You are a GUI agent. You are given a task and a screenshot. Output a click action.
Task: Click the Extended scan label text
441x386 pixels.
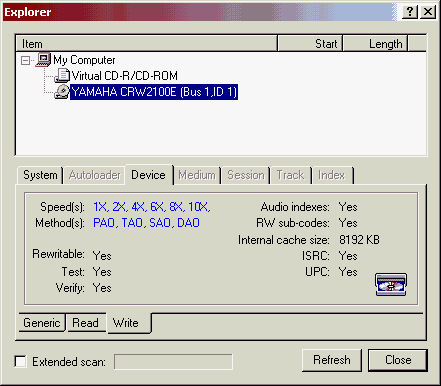pyautogui.click(x=69, y=362)
